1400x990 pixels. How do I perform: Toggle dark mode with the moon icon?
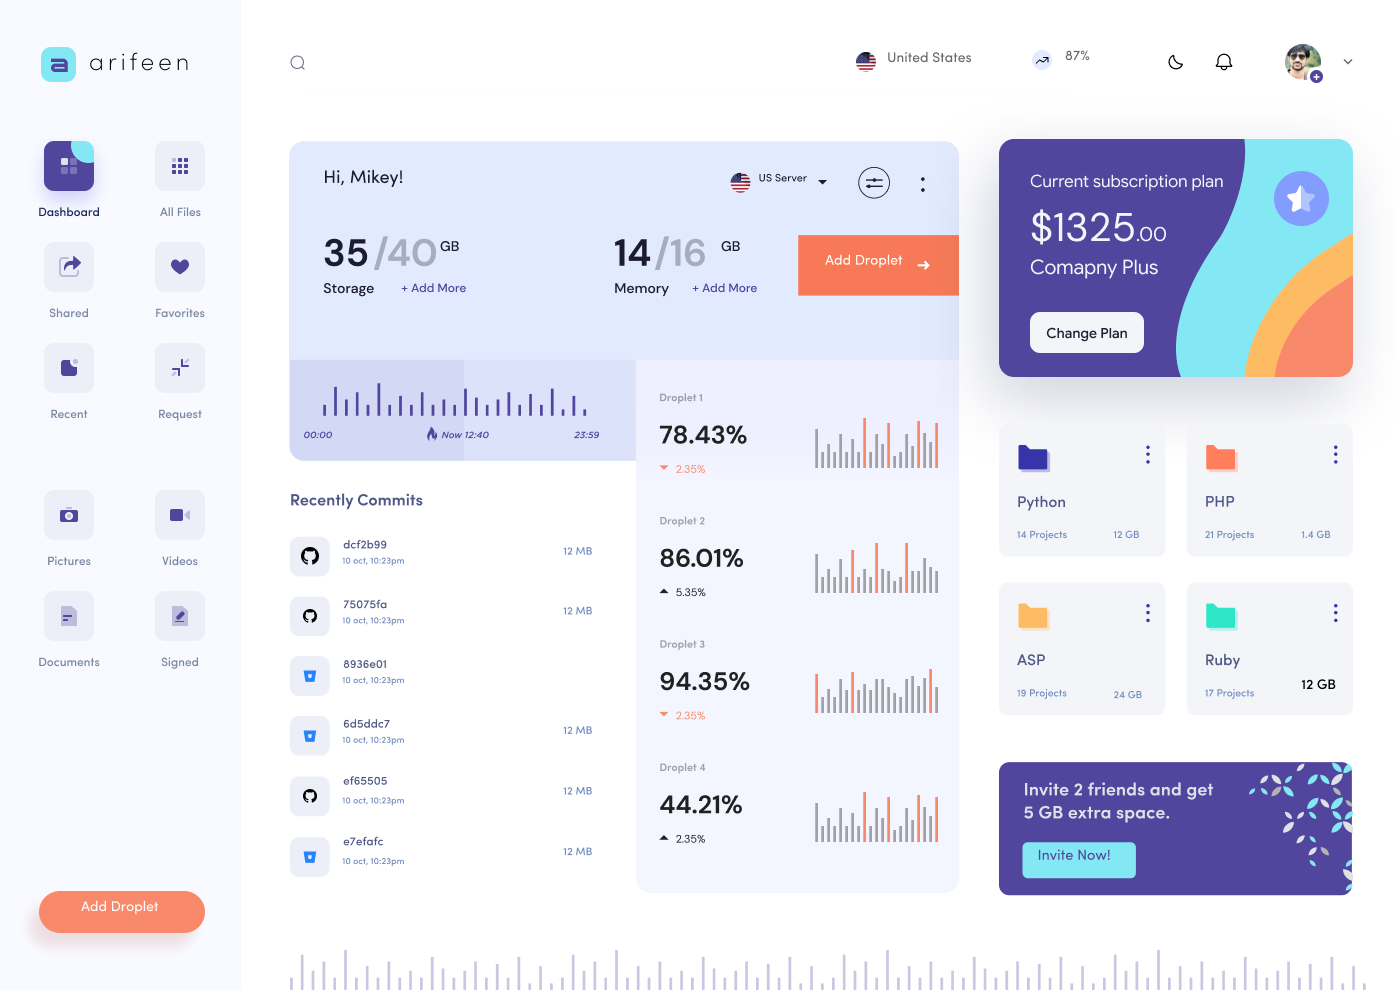pos(1175,61)
